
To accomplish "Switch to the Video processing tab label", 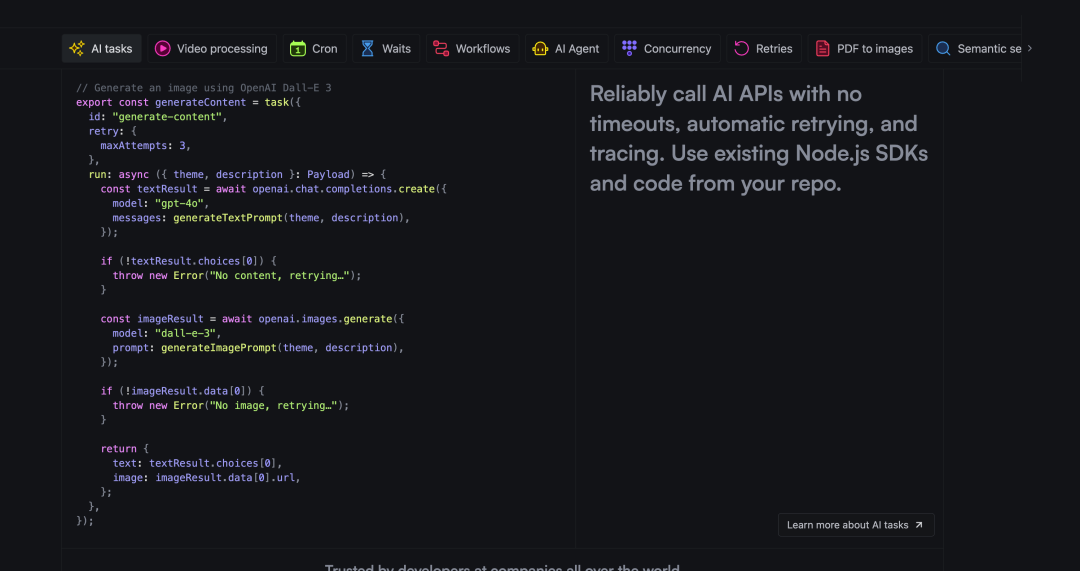I will [222, 48].
